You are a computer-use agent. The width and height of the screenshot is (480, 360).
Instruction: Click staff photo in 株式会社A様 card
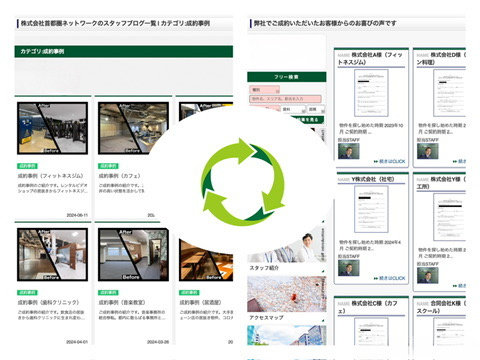click(349, 151)
